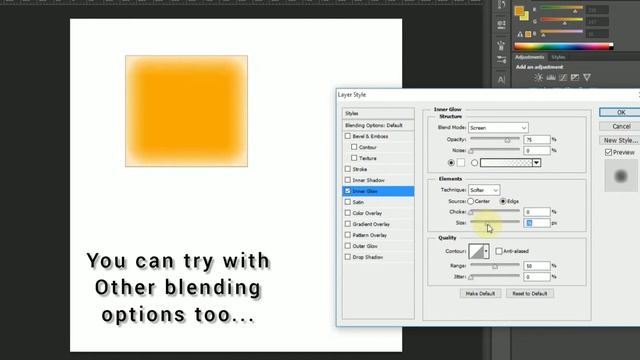
Task: Select the Center source radio button
Action: click(471, 201)
